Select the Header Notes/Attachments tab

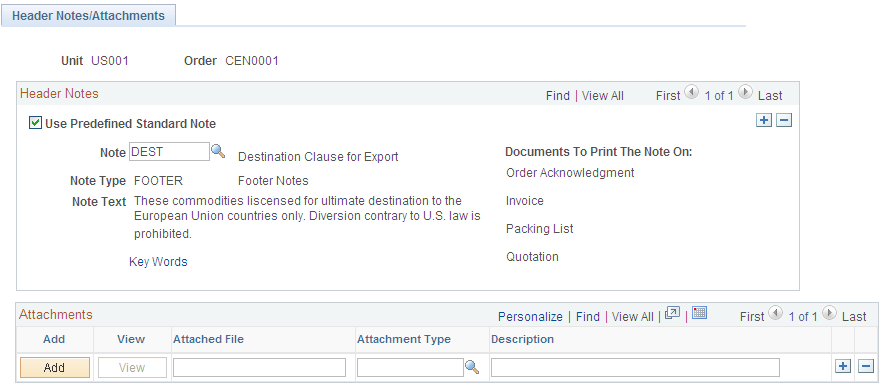[x=88, y=16]
